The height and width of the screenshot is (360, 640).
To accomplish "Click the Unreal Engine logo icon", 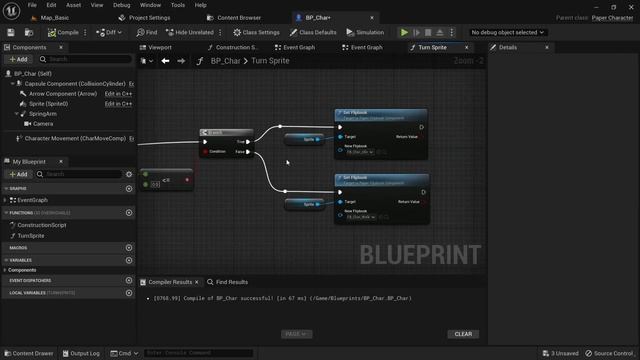I will click(11, 11).
